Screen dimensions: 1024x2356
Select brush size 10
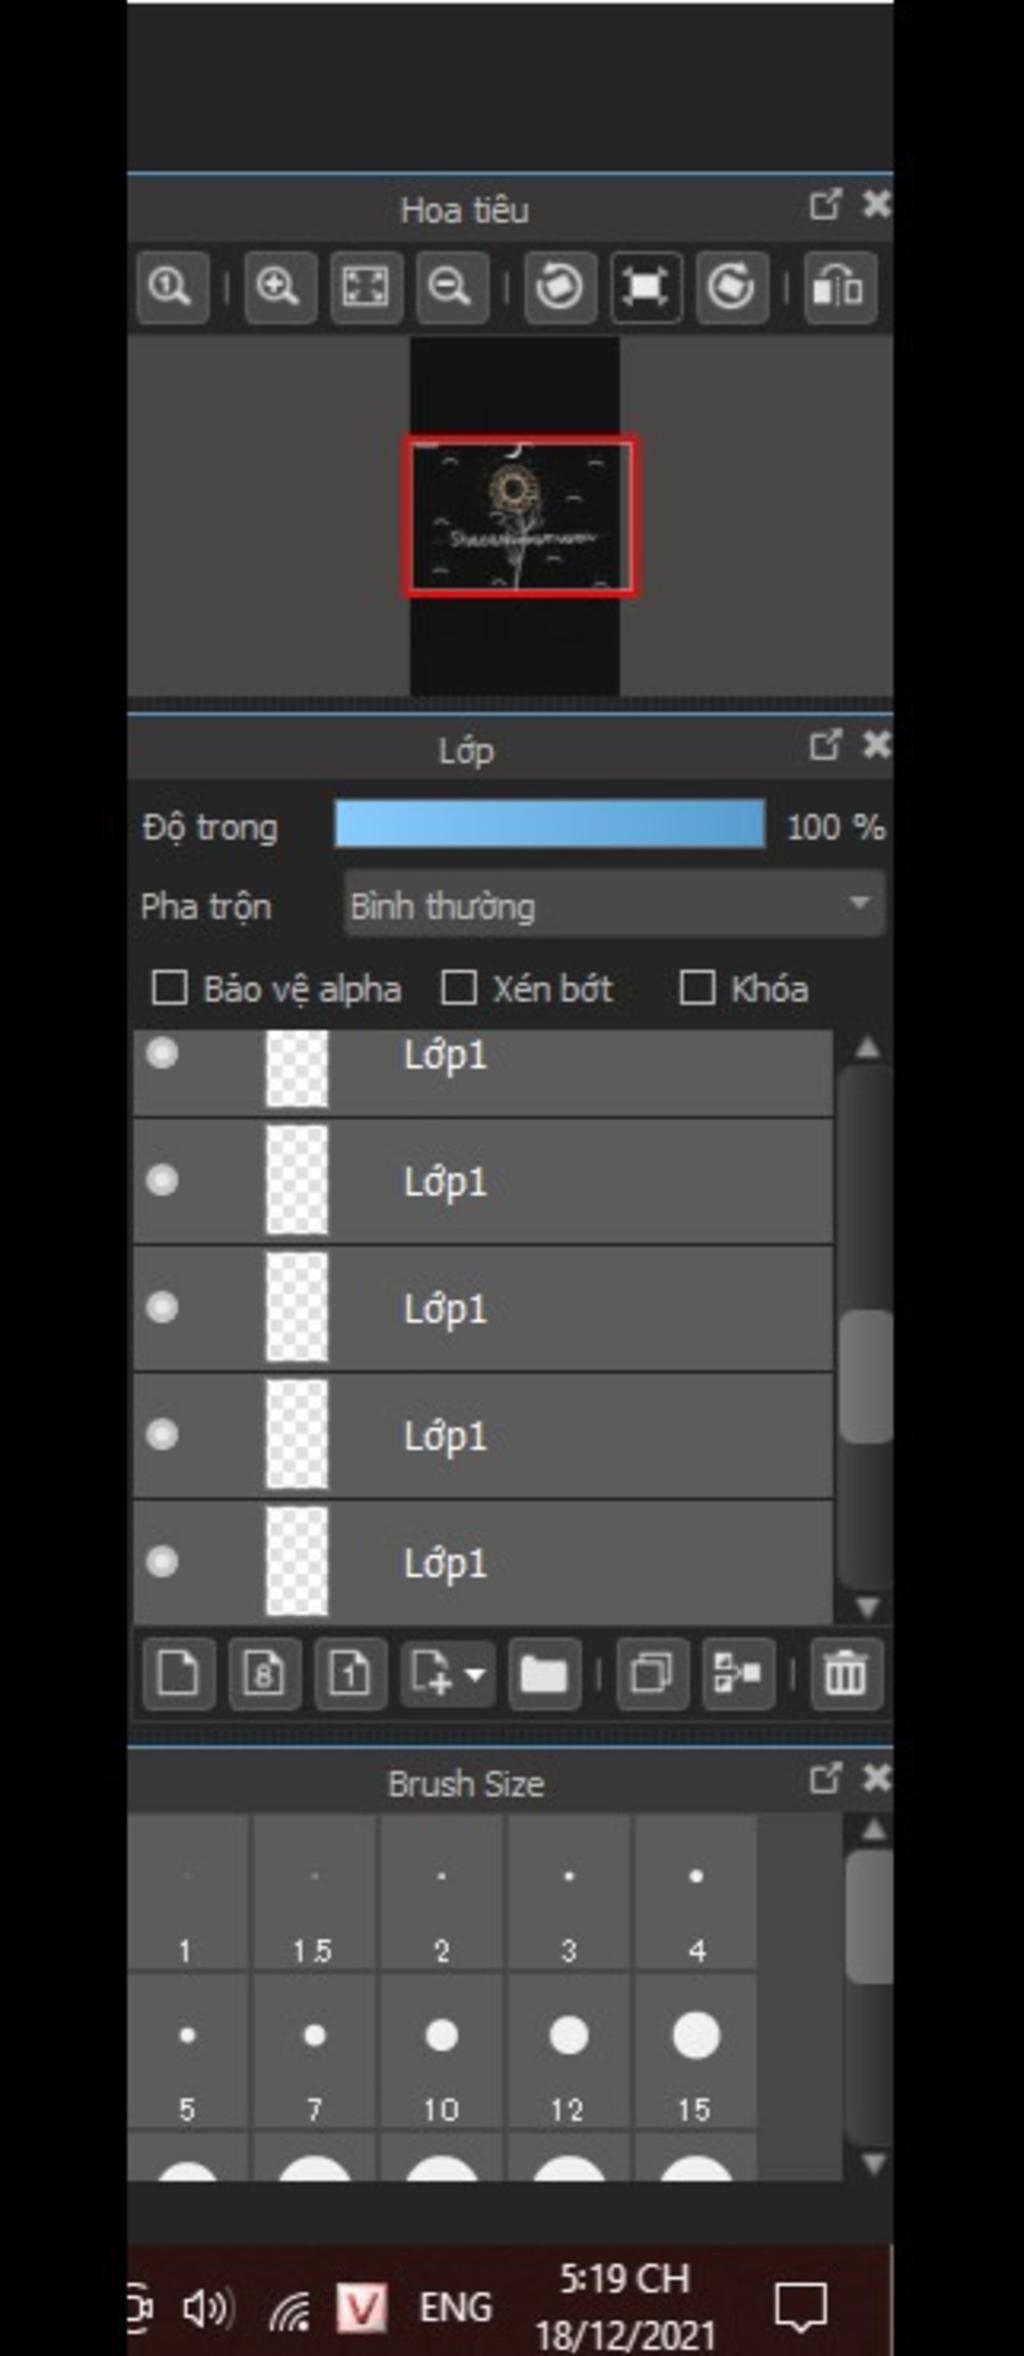pos(441,2050)
